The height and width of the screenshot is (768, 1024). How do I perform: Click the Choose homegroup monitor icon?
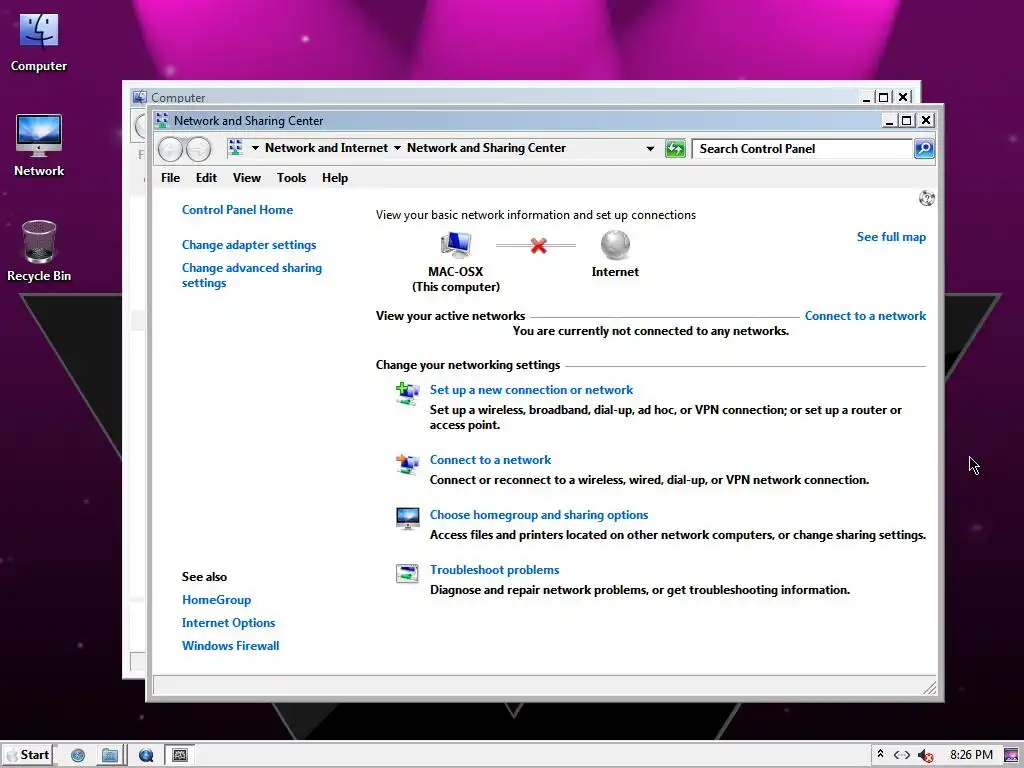pos(408,519)
